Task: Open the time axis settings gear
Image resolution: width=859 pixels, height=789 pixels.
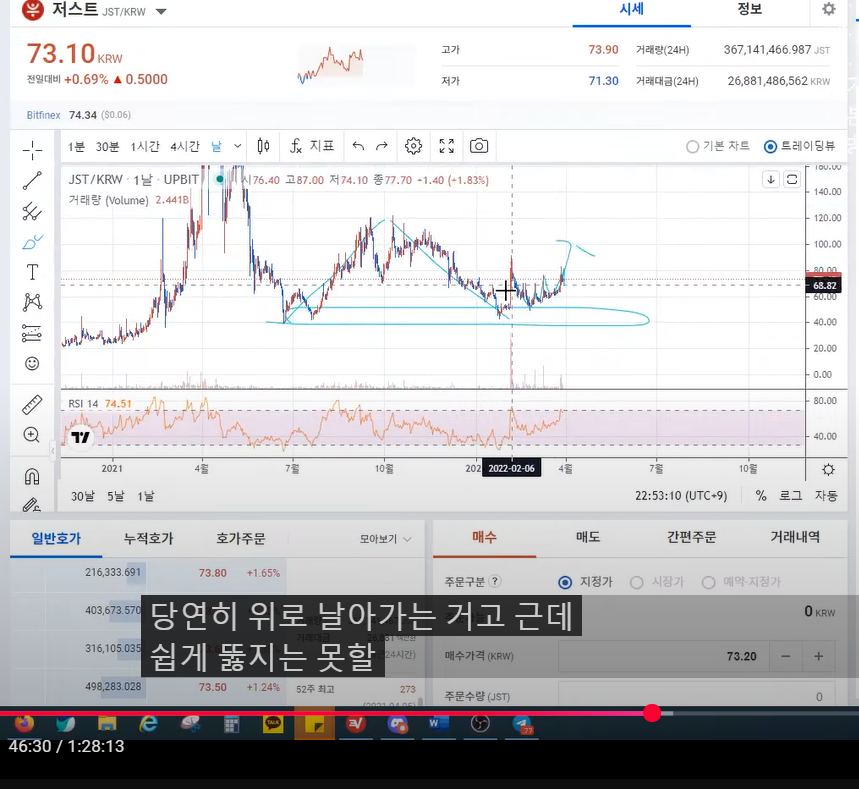Action: (x=828, y=470)
